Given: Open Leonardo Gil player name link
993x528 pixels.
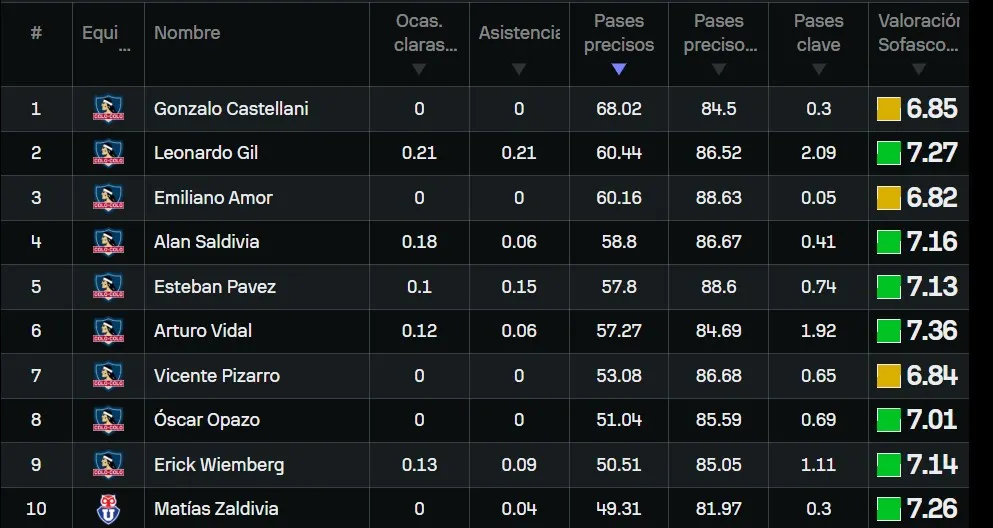Looking at the screenshot, I should pos(206,153).
